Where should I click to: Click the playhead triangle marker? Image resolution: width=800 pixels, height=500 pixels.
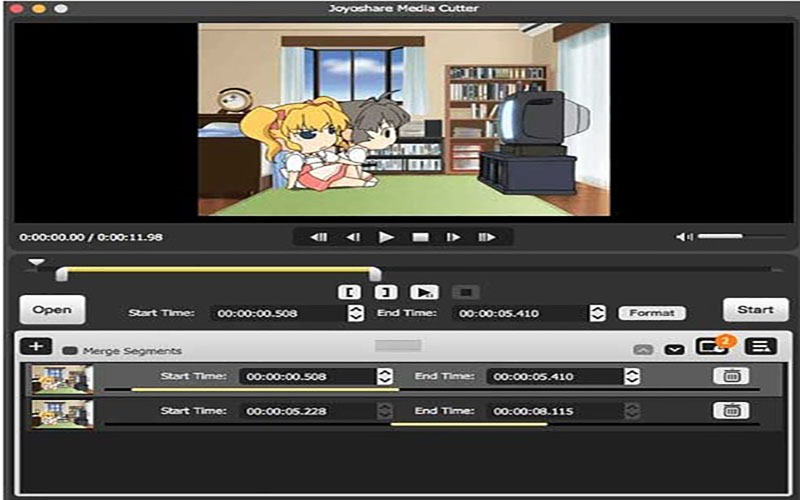36,263
